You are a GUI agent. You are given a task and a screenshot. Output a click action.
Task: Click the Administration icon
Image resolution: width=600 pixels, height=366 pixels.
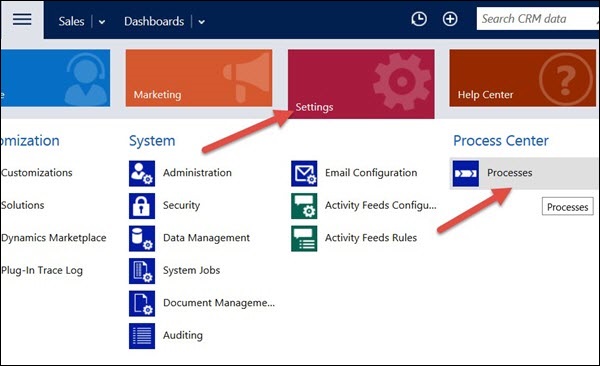click(x=142, y=173)
